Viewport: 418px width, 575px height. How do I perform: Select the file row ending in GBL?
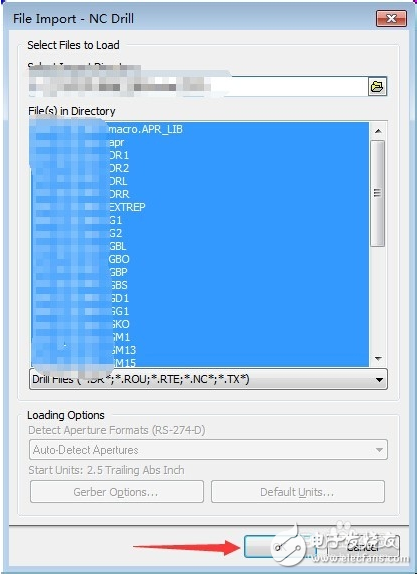click(x=200, y=246)
